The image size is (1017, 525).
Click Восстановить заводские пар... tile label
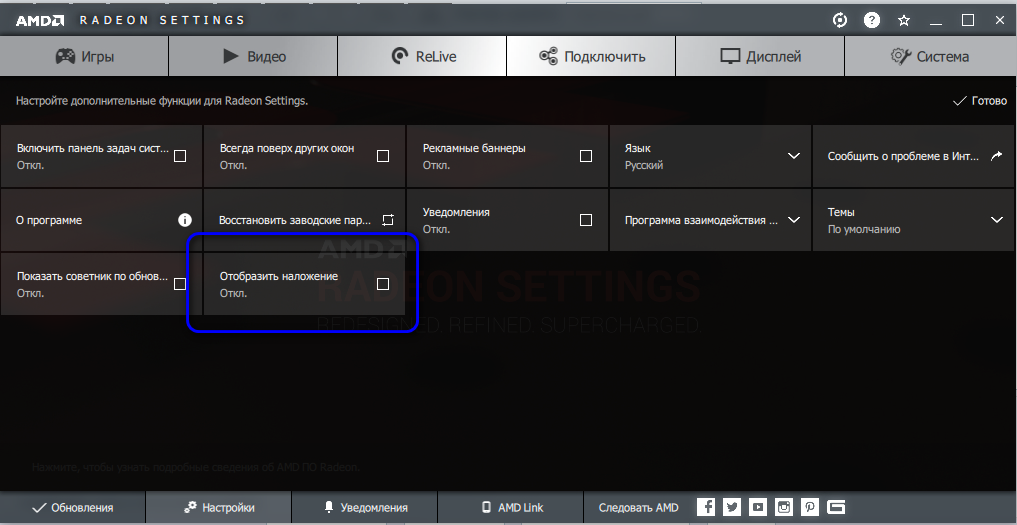[x=295, y=220]
